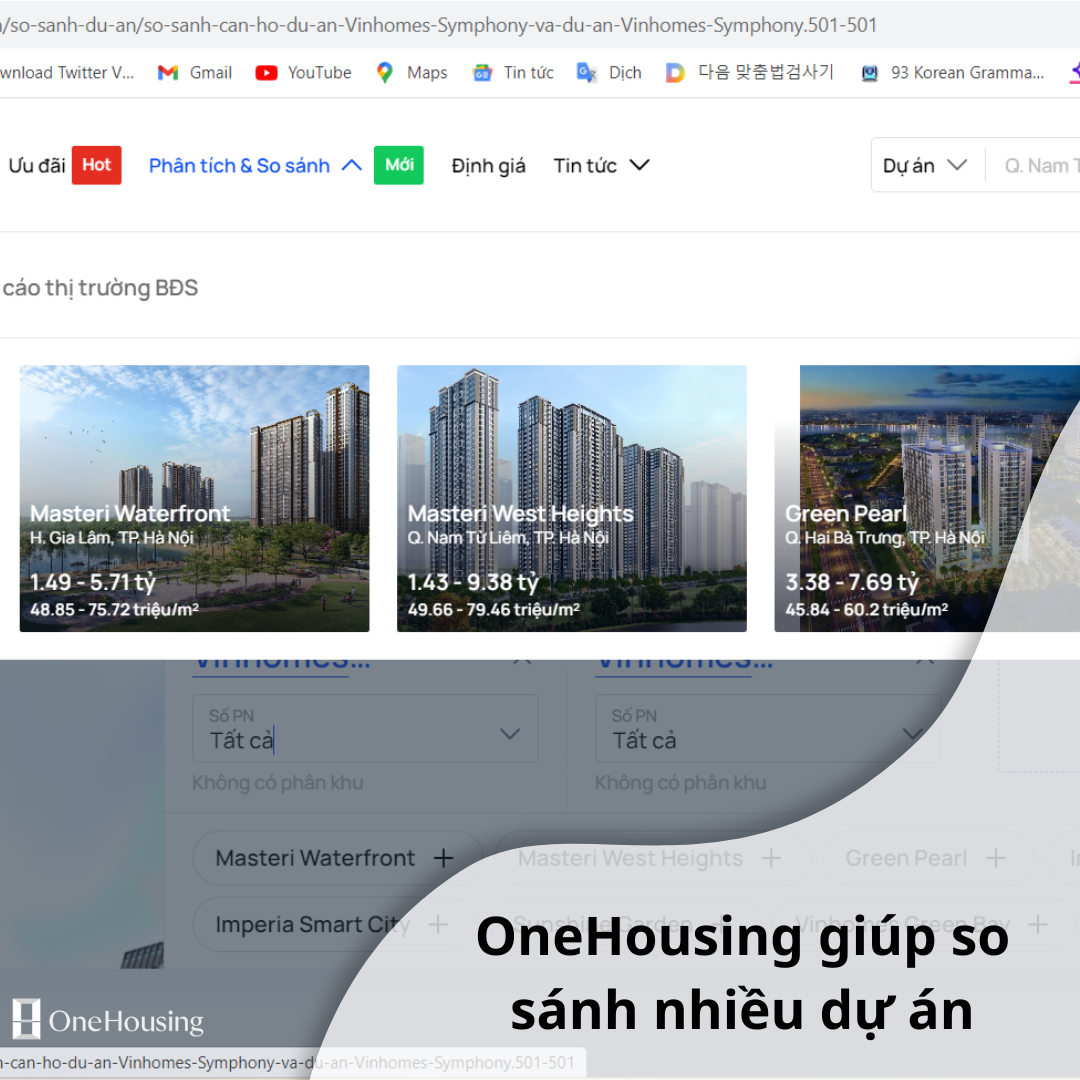The width and height of the screenshot is (1080, 1080).
Task: Add Green Pearl chip to comparison
Action: point(927,858)
